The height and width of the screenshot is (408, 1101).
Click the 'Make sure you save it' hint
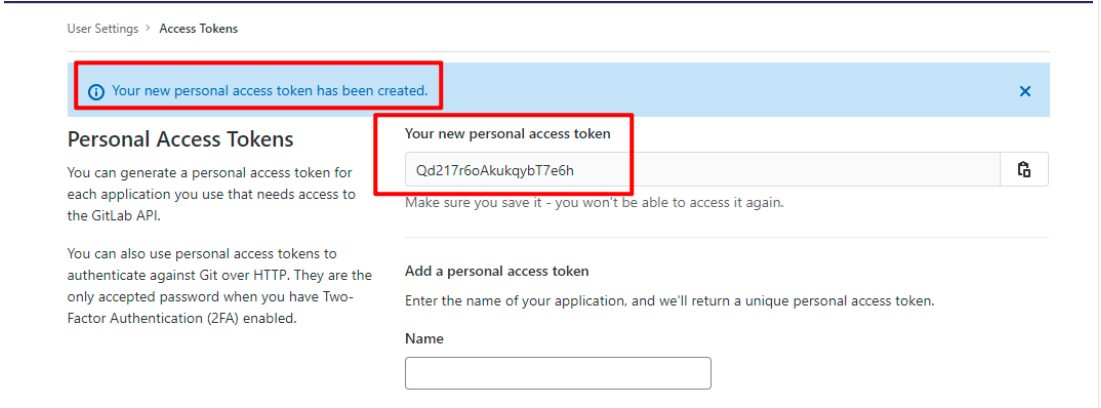(x=594, y=202)
